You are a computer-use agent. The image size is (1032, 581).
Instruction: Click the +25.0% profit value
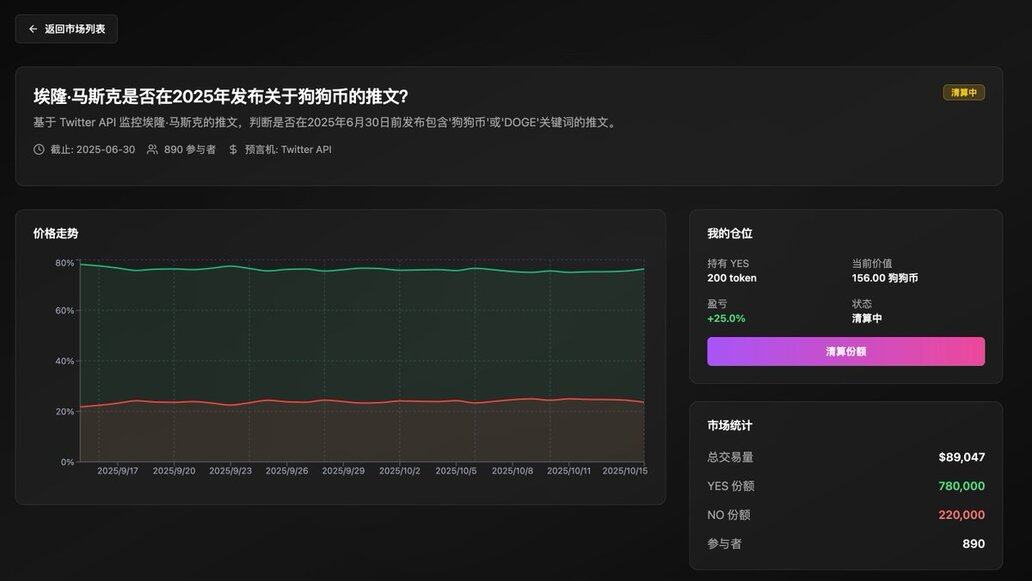point(726,319)
